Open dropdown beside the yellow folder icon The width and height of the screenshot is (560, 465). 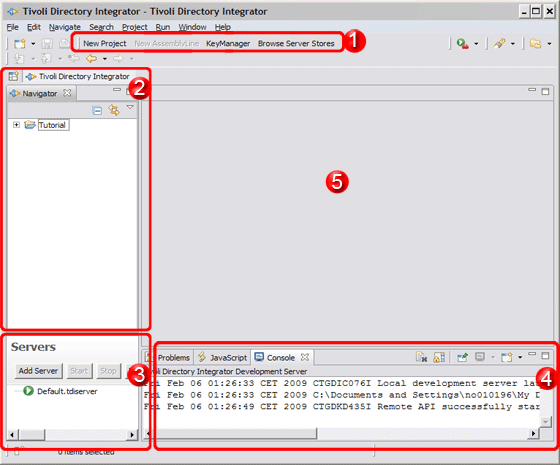(549, 44)
